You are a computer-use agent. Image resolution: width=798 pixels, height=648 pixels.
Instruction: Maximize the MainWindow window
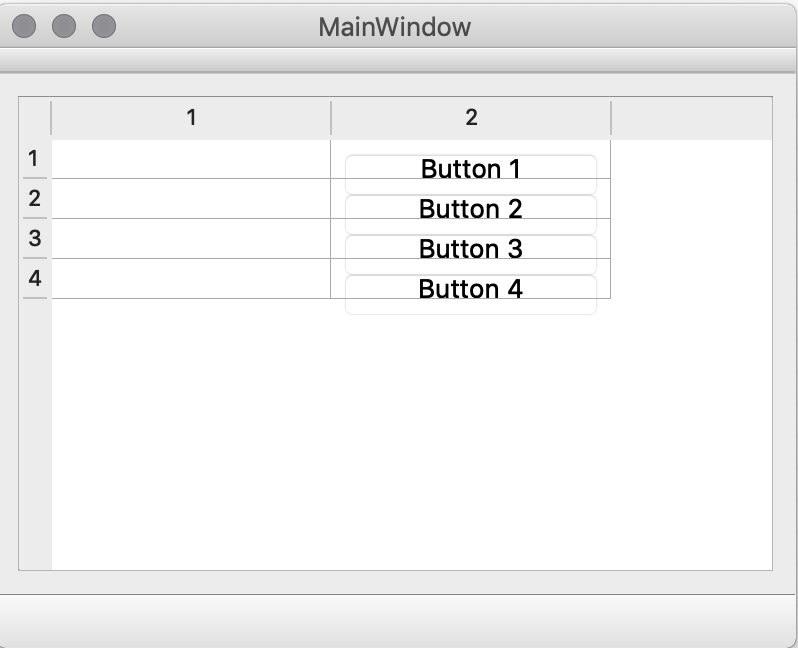click(x=104, y=27)
